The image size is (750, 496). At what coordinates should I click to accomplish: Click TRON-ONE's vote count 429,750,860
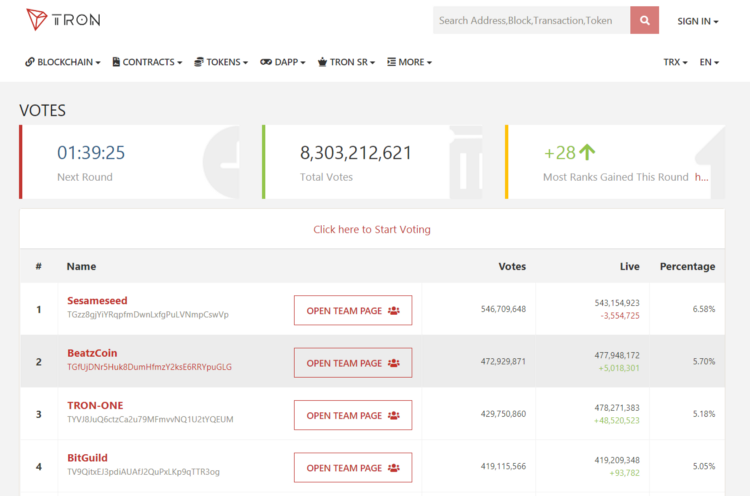pyautogui.click(x=503, y=414)
